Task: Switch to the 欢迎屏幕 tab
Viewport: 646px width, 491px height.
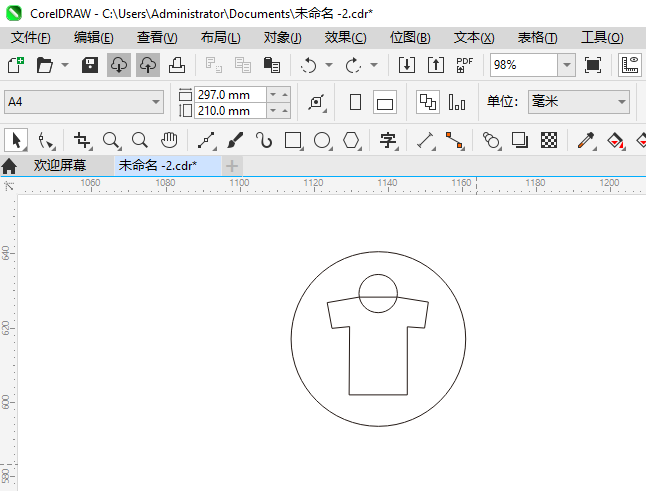Action: point(59,165)
